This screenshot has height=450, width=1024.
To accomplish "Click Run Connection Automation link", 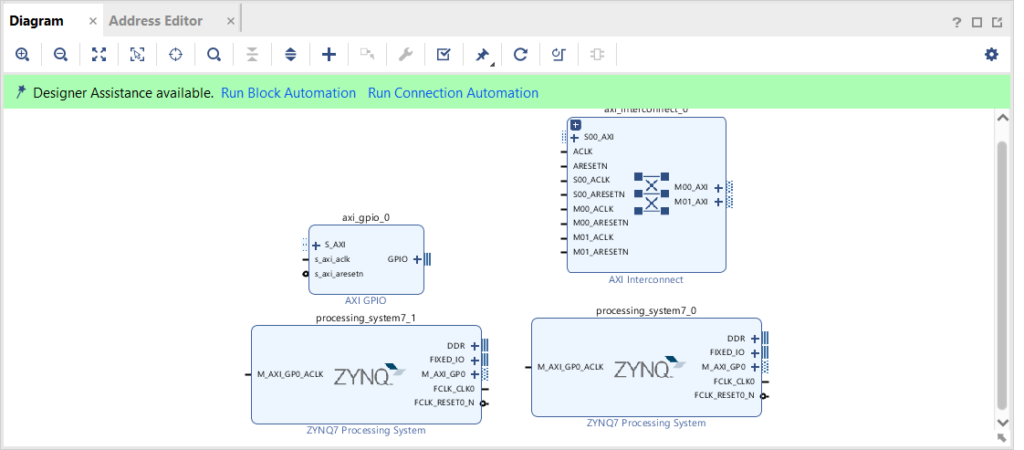I will (x=453, y=93).
